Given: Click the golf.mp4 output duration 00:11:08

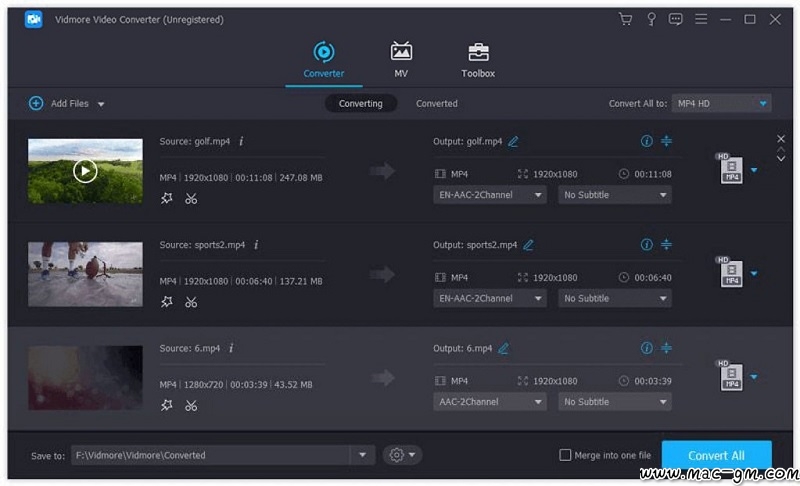Looking at the screenshot, I should 653,174.
